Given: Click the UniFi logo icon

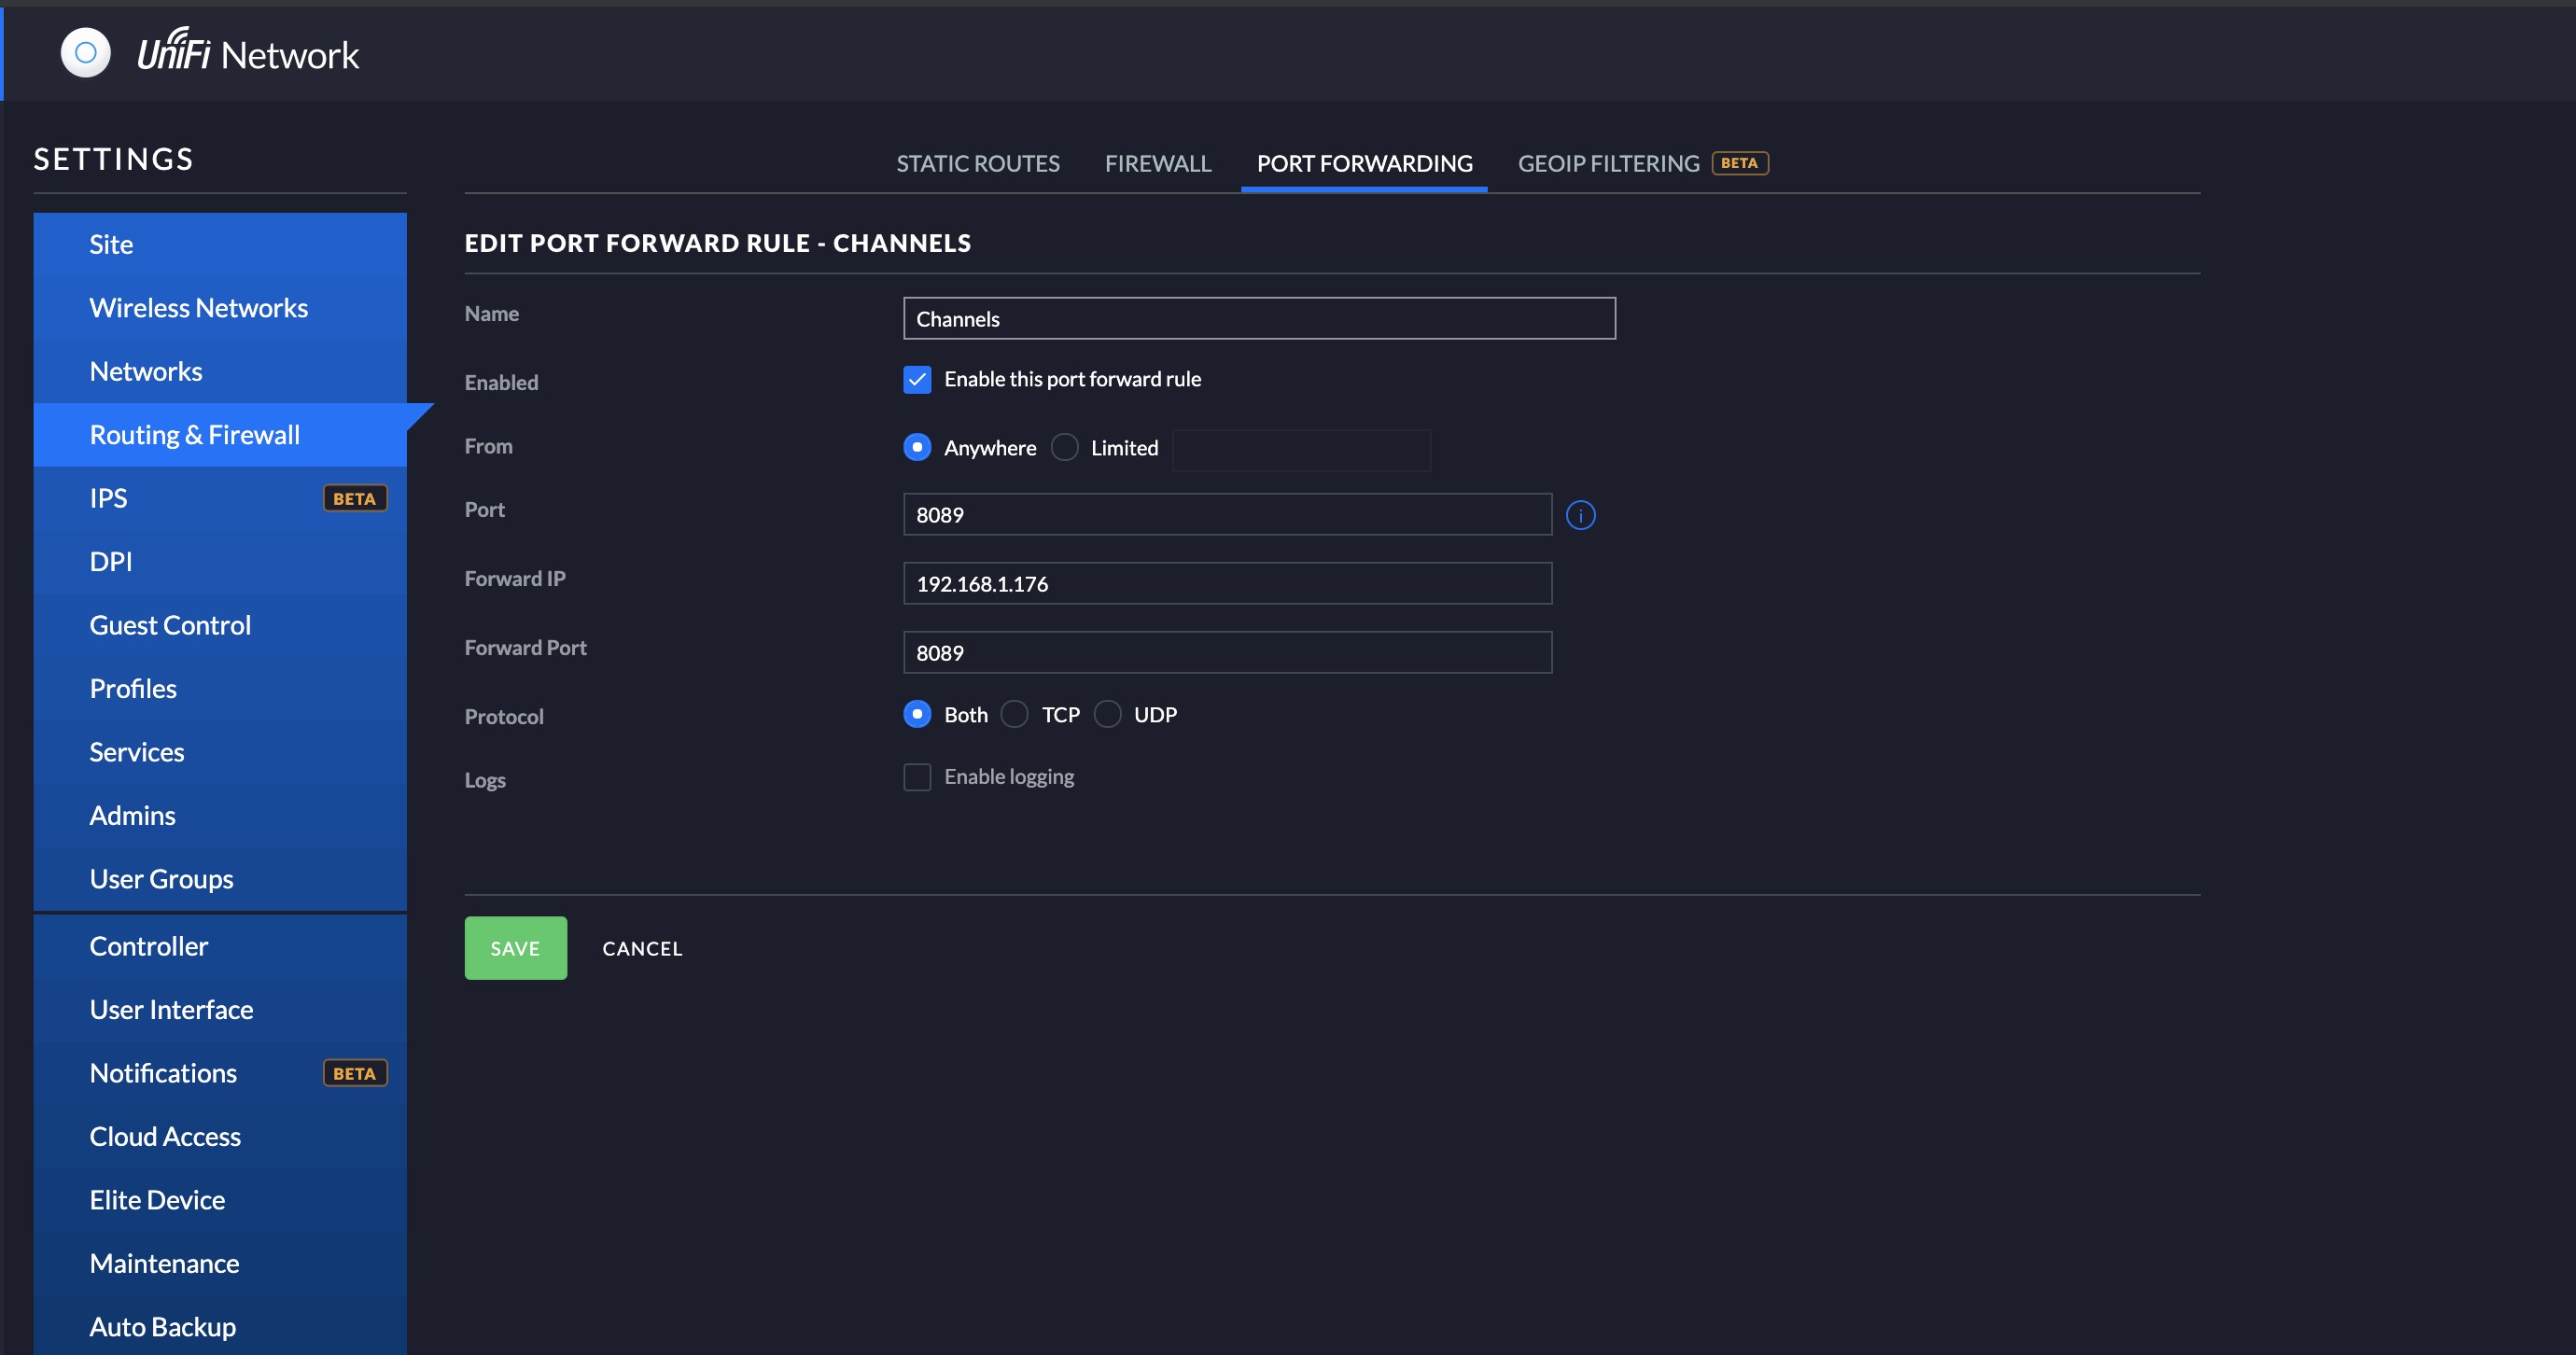Looking at the screenshot, I should point(85,53).
